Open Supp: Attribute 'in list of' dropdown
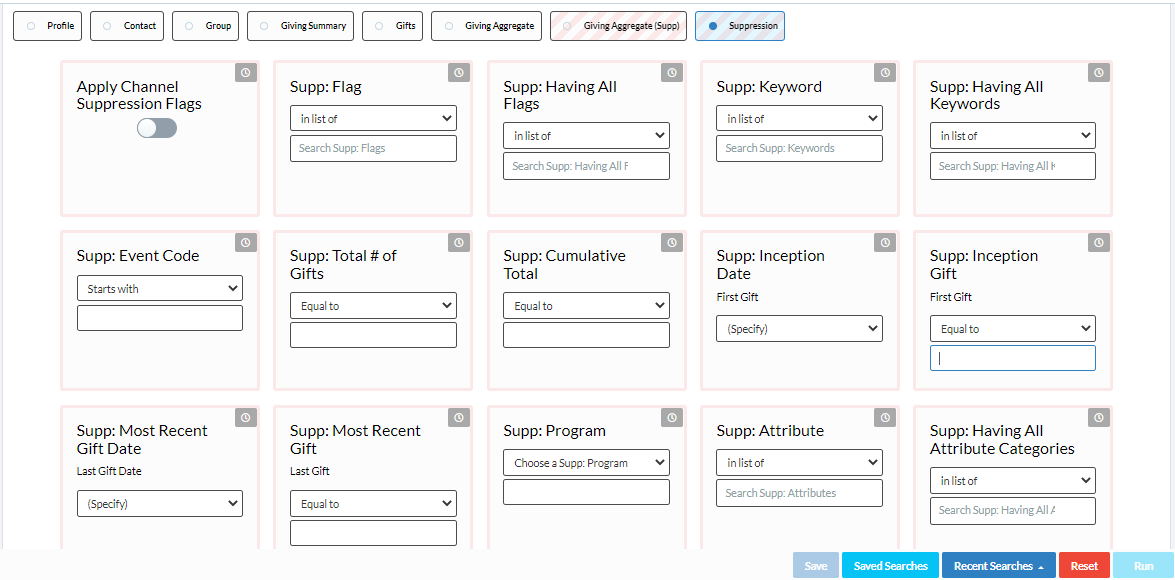1175x580 pixels. 799,462
